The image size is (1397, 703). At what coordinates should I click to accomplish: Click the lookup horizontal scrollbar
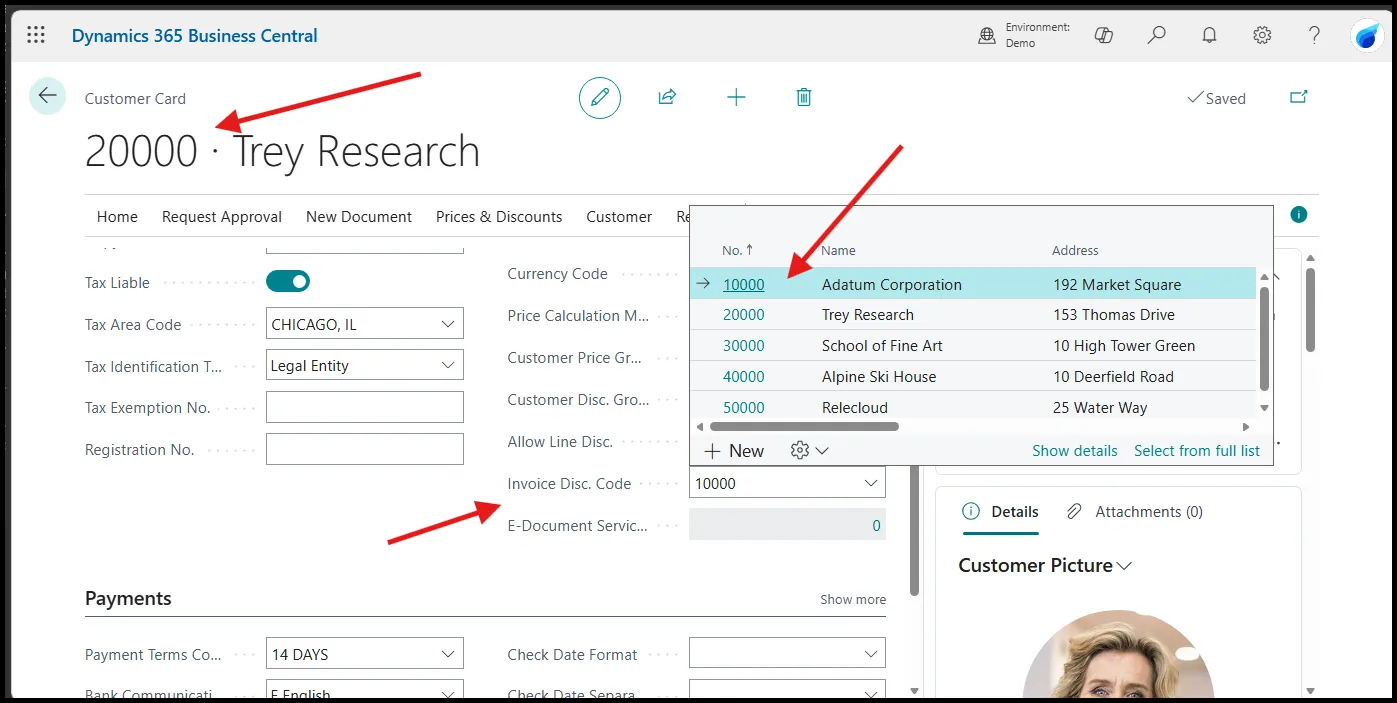click(805, 426)
